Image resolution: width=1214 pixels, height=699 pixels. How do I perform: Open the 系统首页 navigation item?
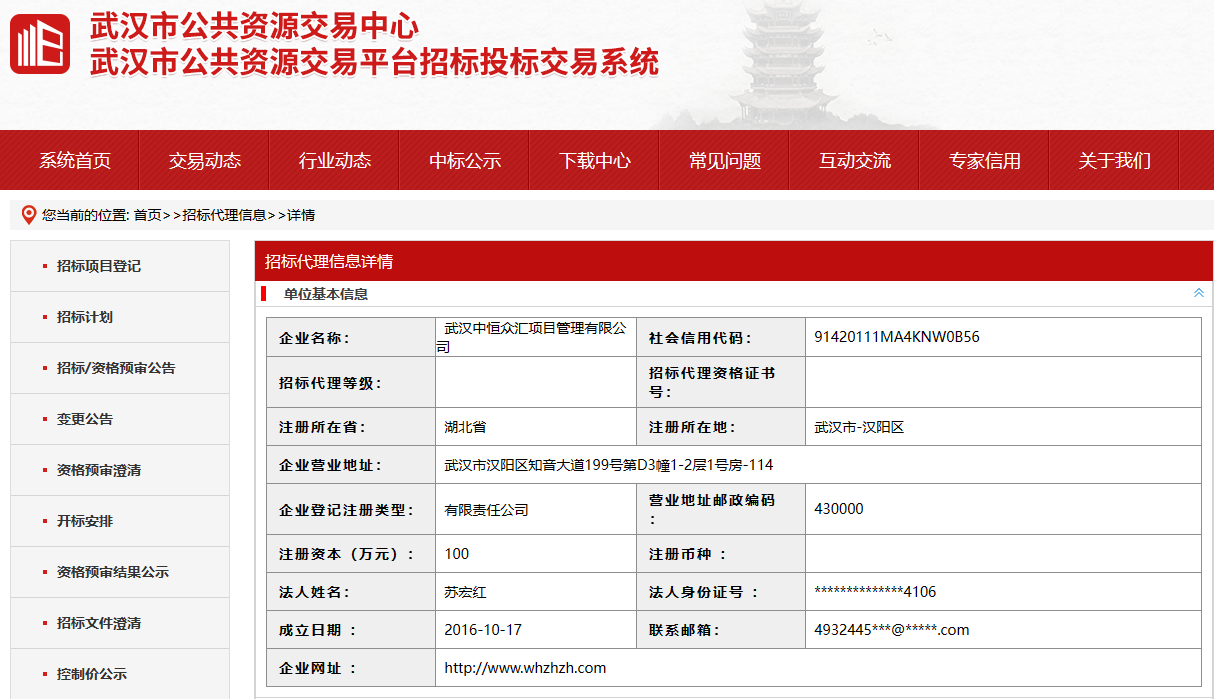pyautogui.click(x=75, y=160)
